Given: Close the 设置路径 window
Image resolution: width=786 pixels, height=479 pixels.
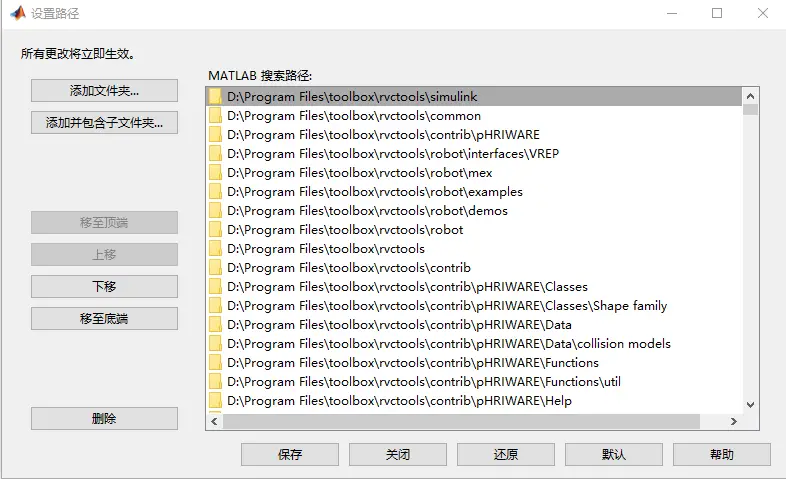Looking at the screenshot, I should coord(763,13).
